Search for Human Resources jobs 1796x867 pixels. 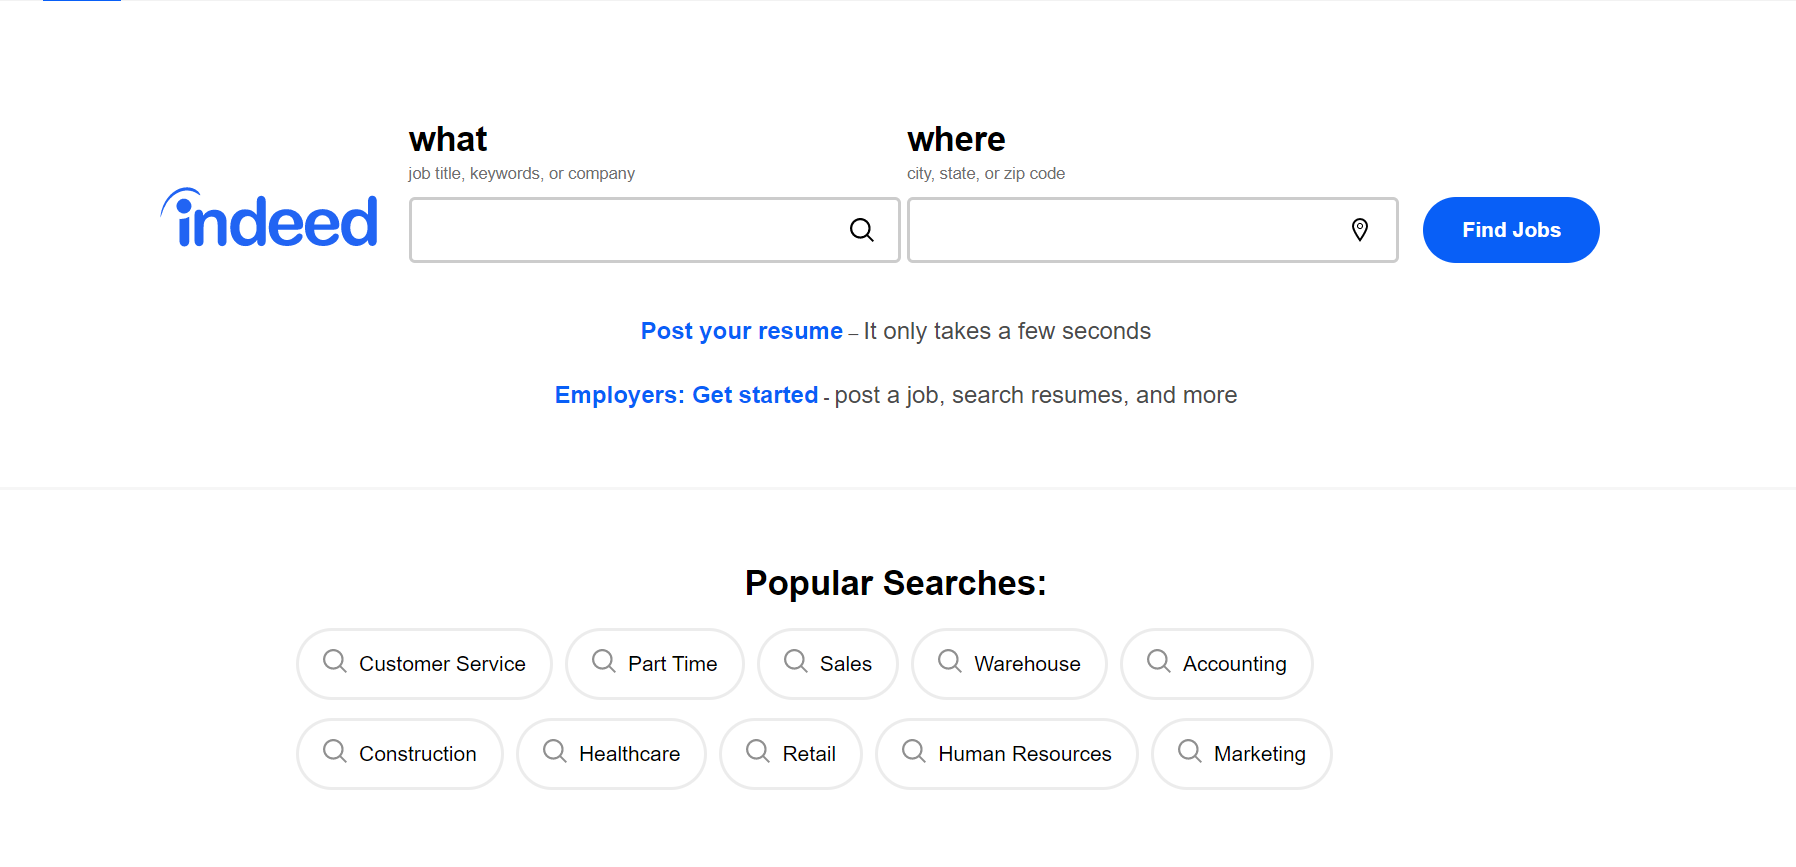pyautogui.click(x=1006, y=753)
